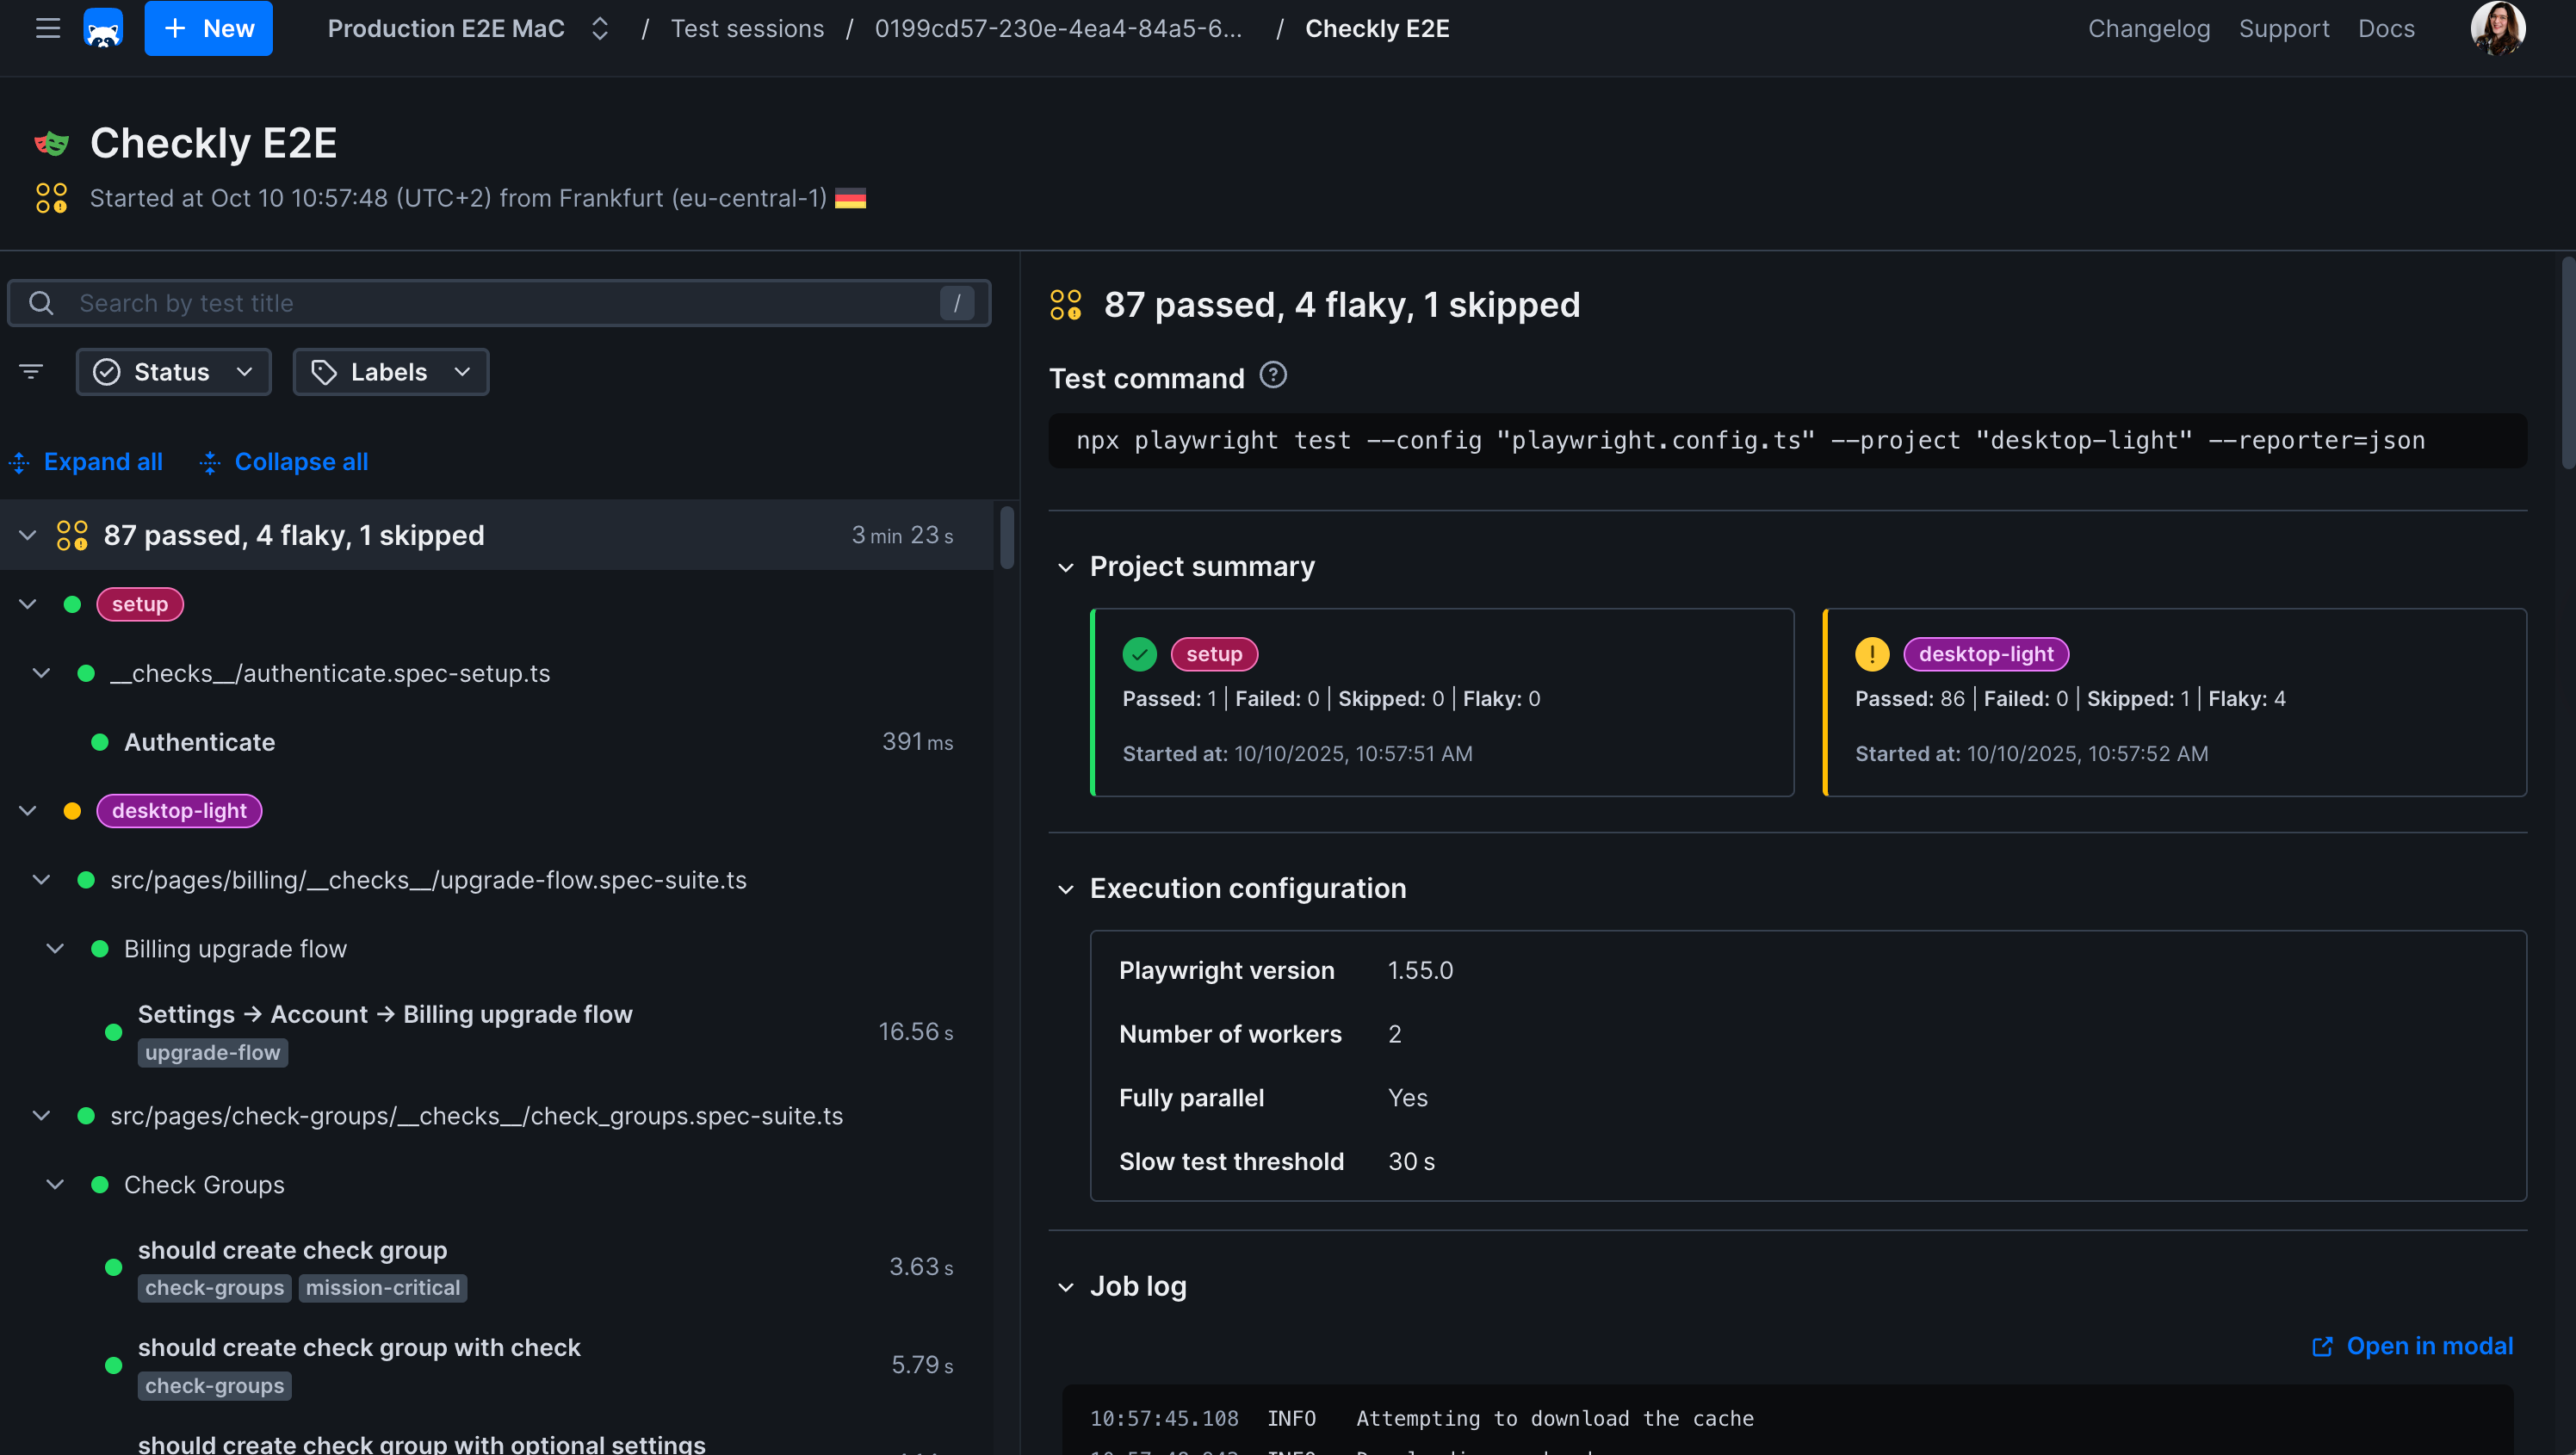The image size is (2576, 1455).
Task: Click the green status dot beside Authenticate
Action: tap(100, 742)
